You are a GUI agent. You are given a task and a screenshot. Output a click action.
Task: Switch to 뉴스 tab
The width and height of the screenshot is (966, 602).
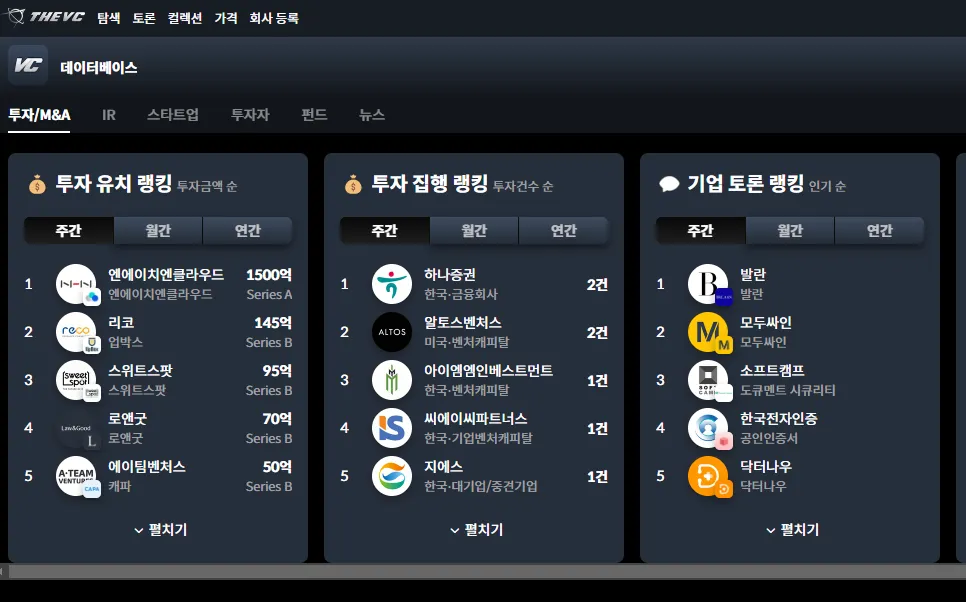click(x=372, y=115)
